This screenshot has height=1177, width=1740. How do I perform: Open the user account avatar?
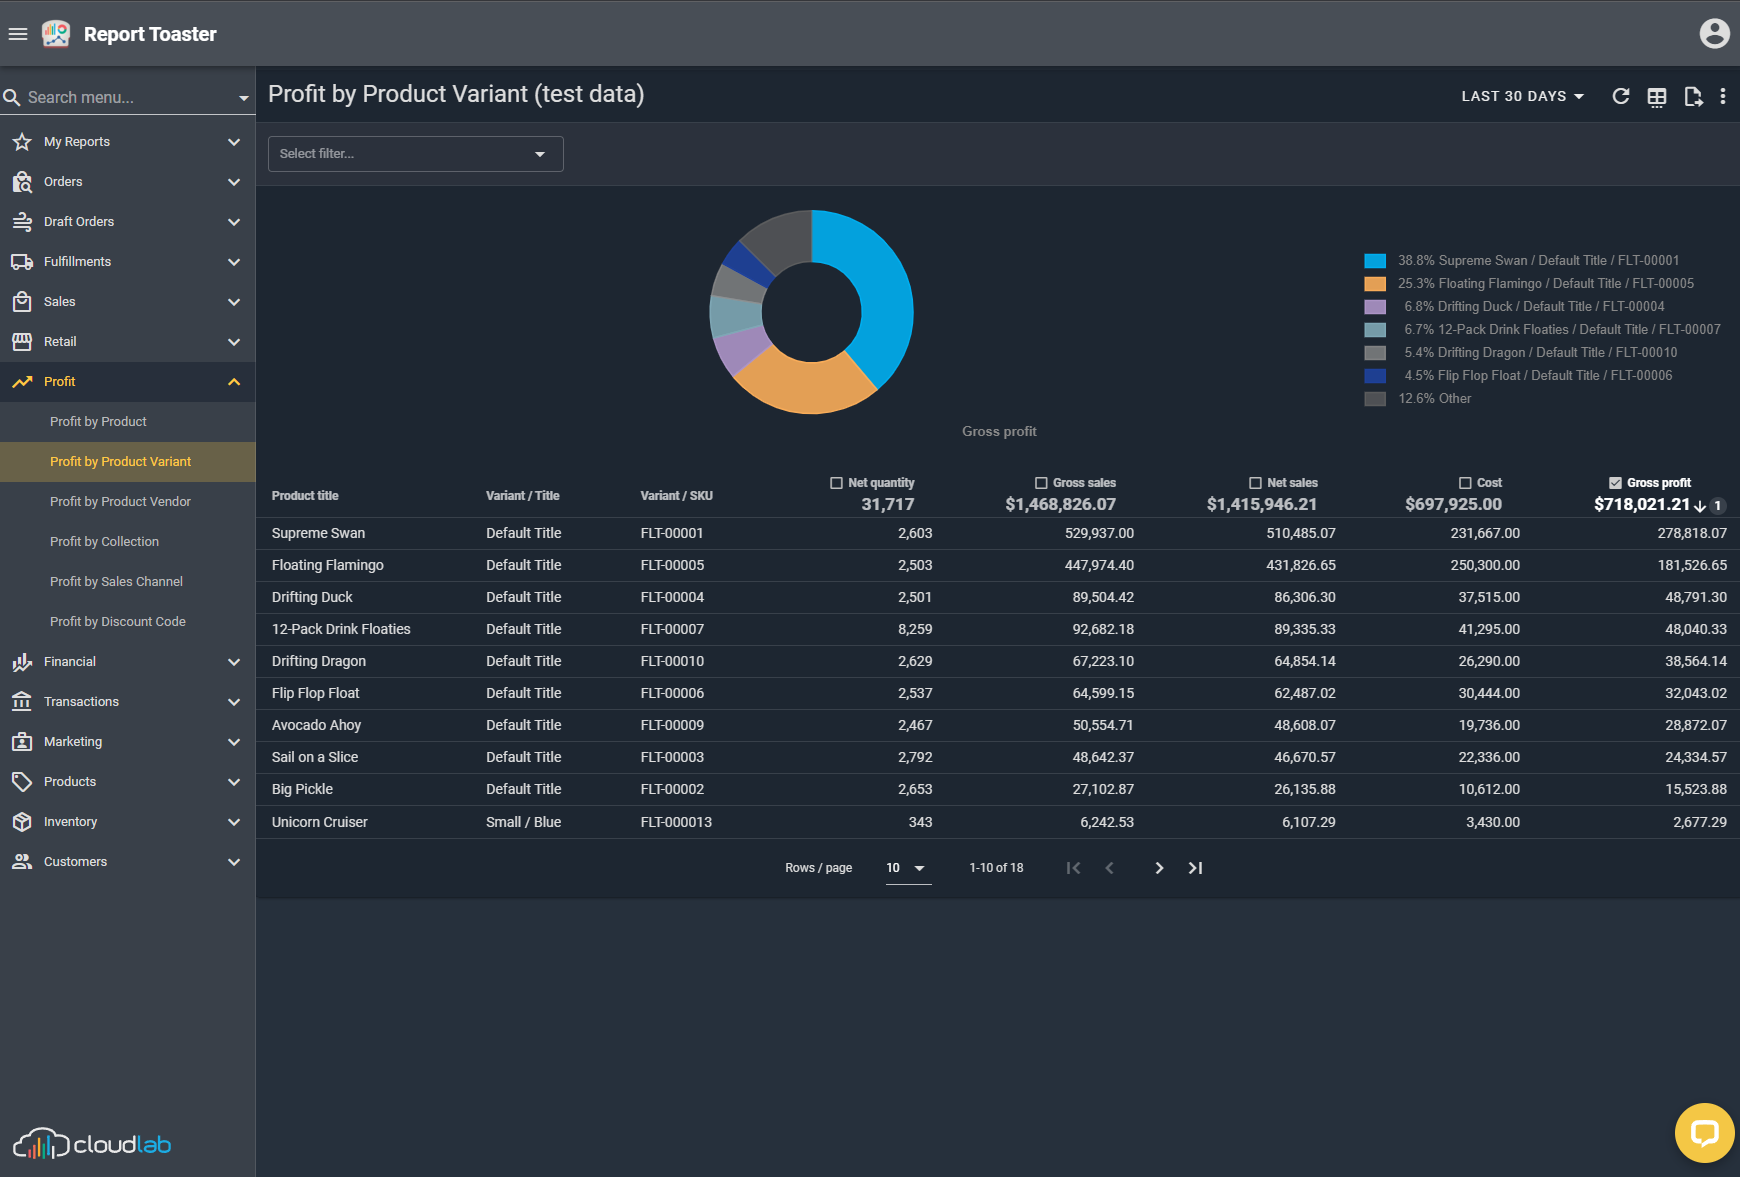[x=1714, y=34]
